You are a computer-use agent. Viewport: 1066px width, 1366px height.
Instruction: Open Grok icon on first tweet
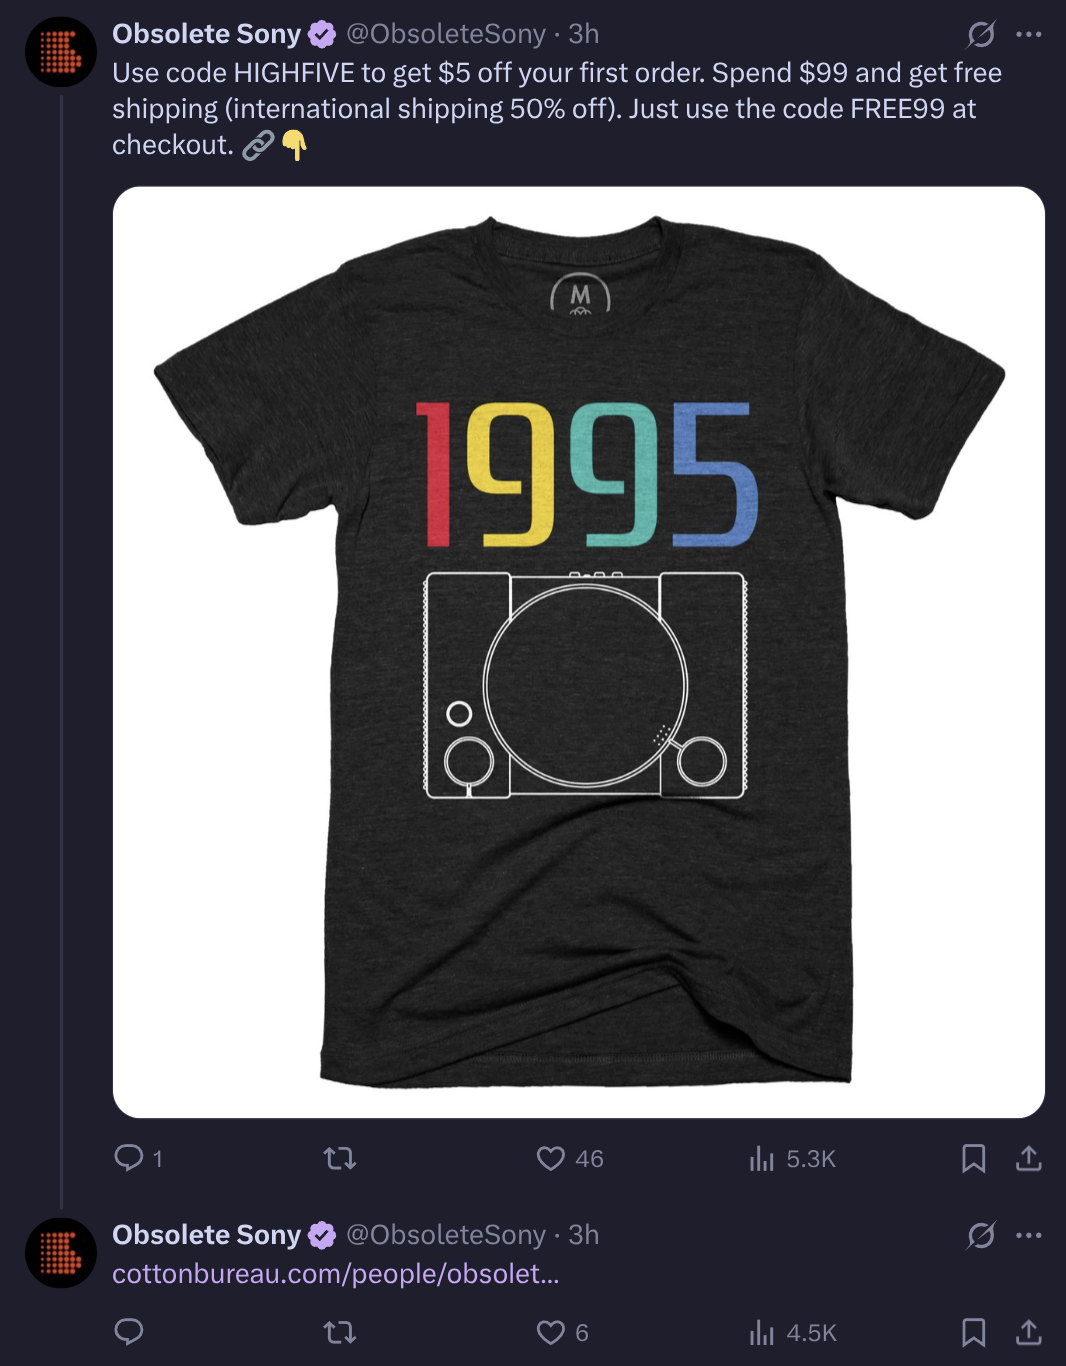[981, 35]
